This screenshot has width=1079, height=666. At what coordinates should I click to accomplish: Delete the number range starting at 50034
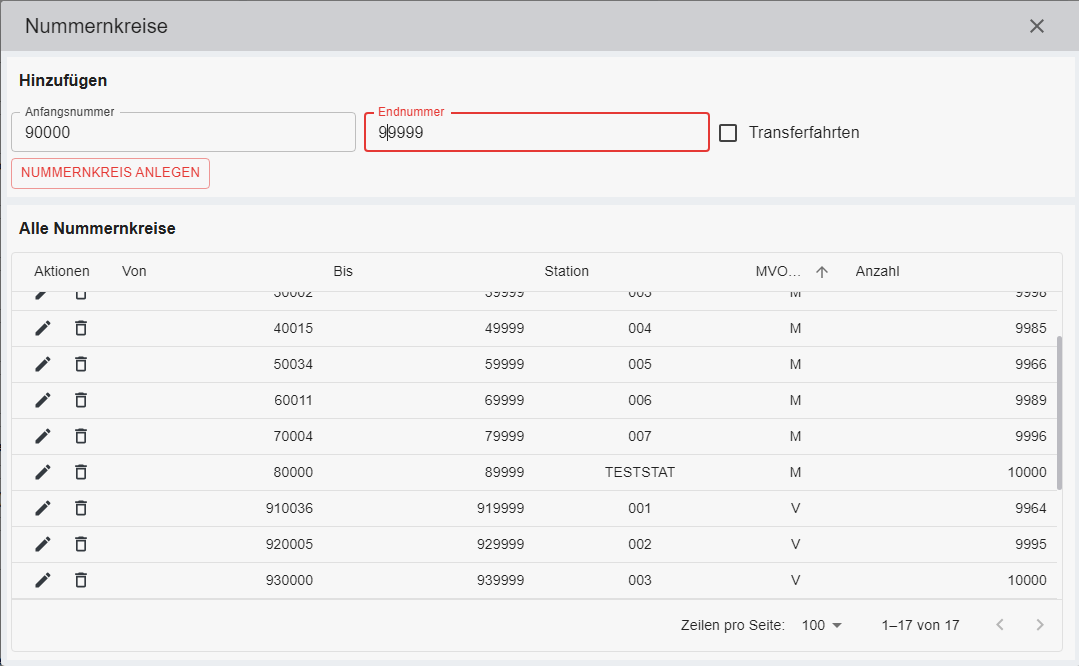81,364
